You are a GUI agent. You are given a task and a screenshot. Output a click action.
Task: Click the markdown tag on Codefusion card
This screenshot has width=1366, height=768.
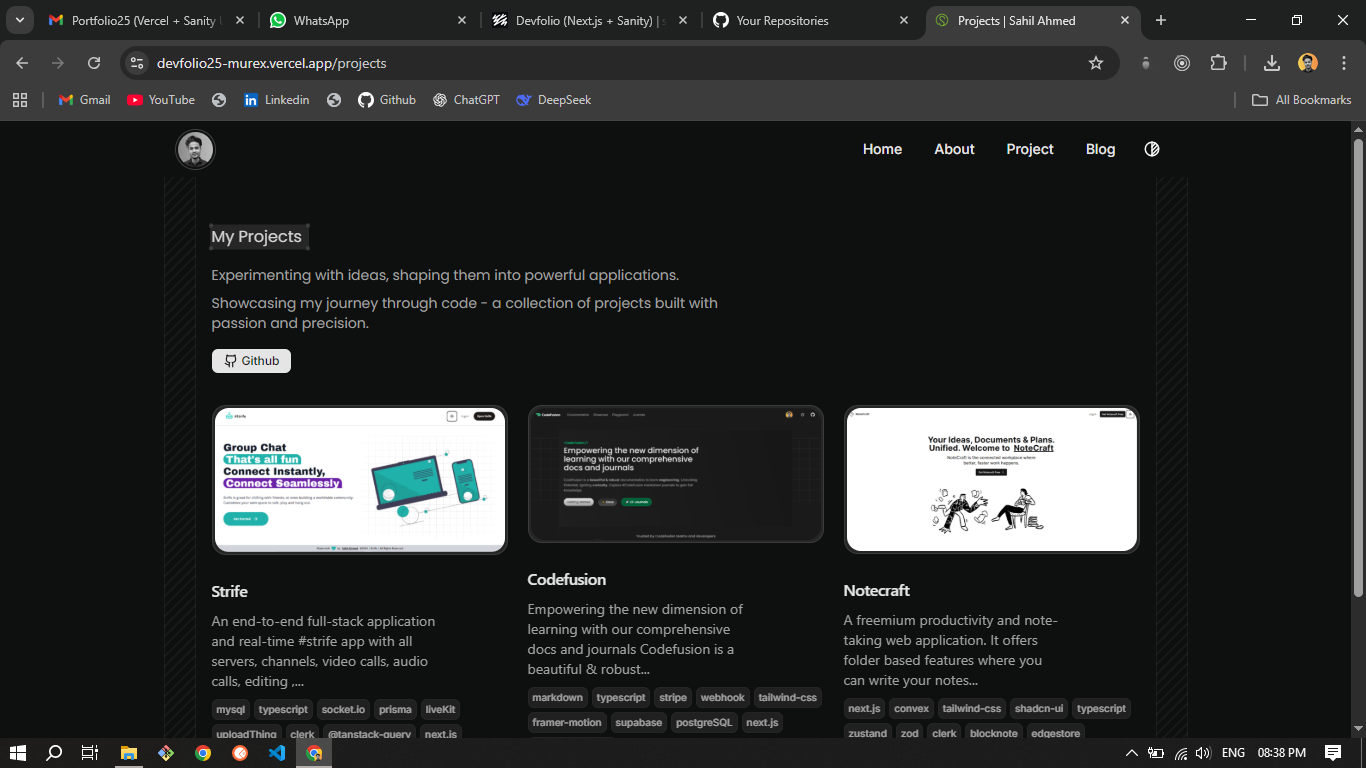(x=557, y=697)
